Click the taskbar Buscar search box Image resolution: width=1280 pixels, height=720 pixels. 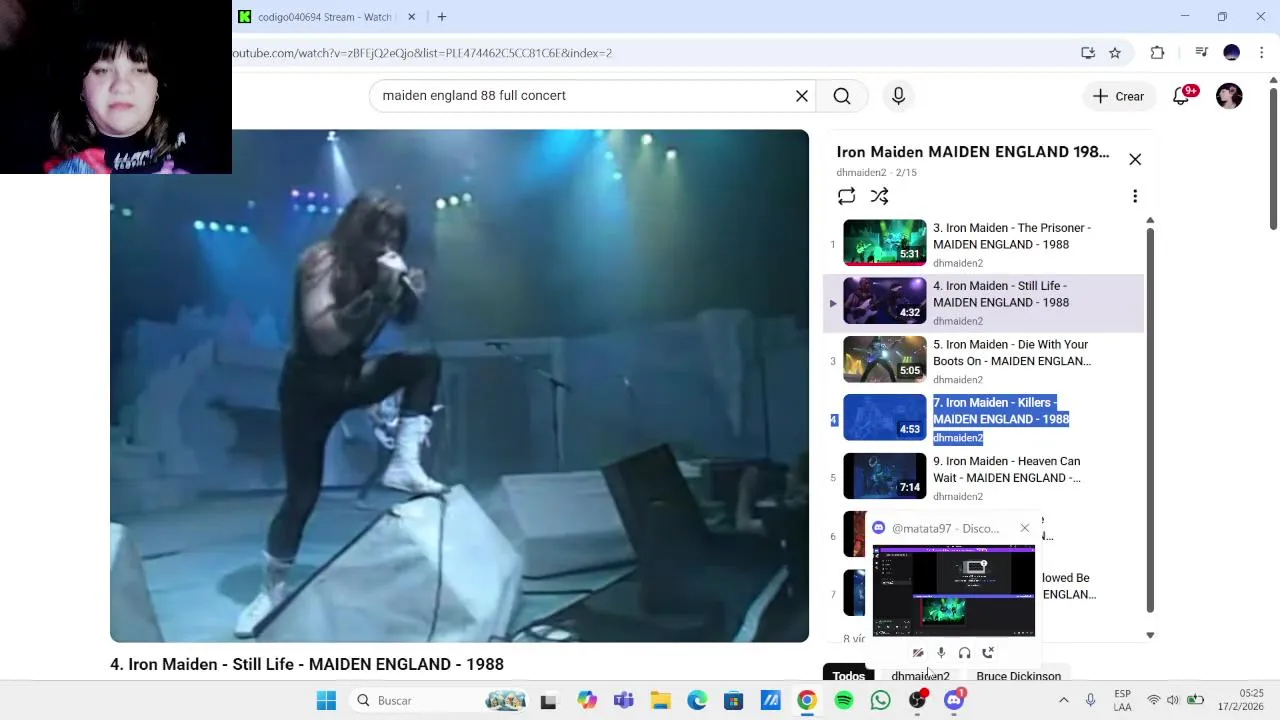pos(440,701)
